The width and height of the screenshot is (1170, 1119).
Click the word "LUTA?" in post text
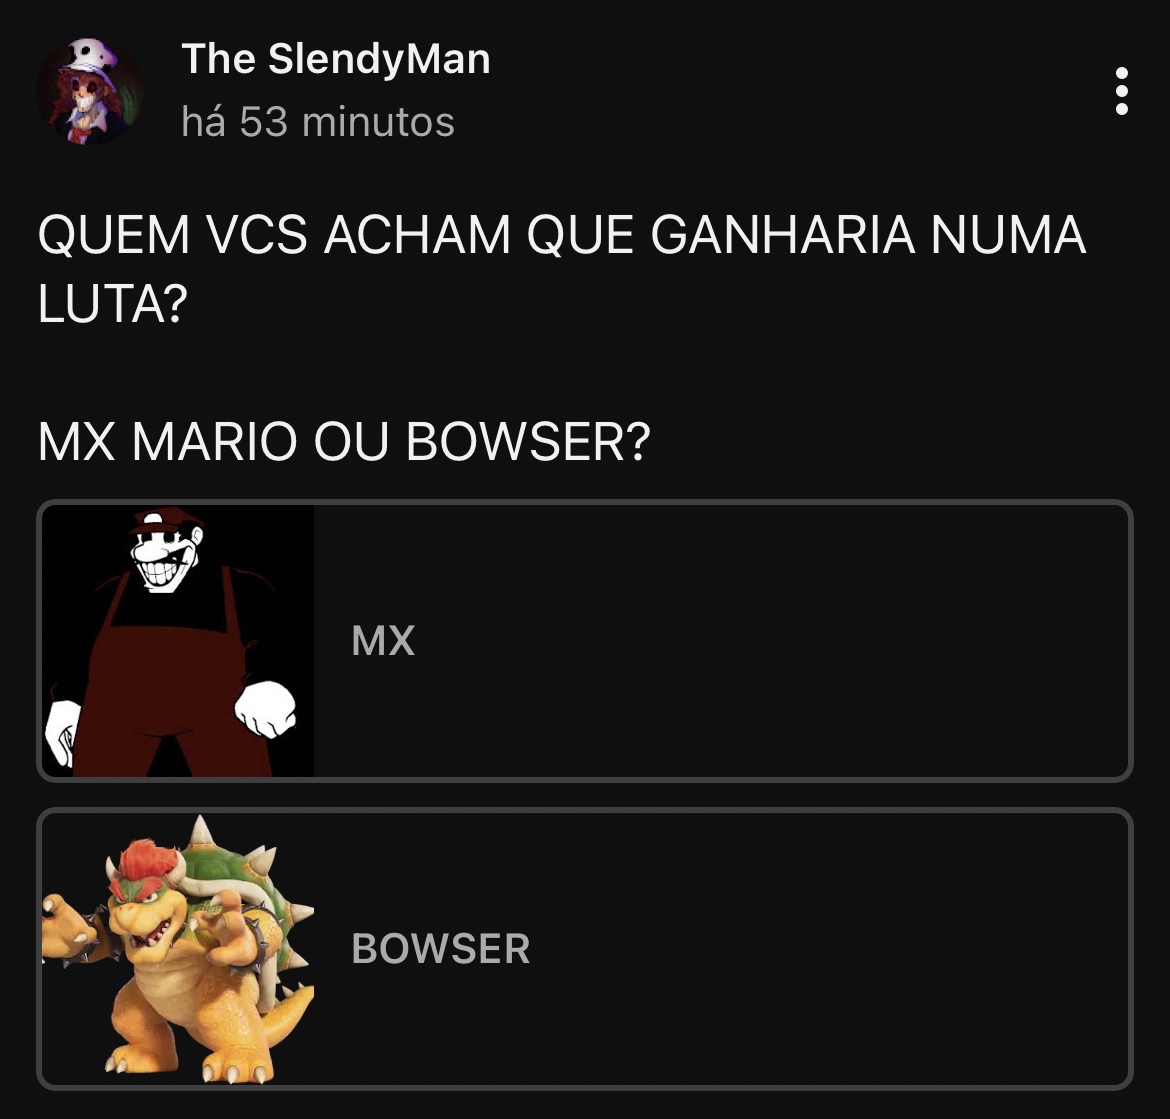tap(112, 304)
